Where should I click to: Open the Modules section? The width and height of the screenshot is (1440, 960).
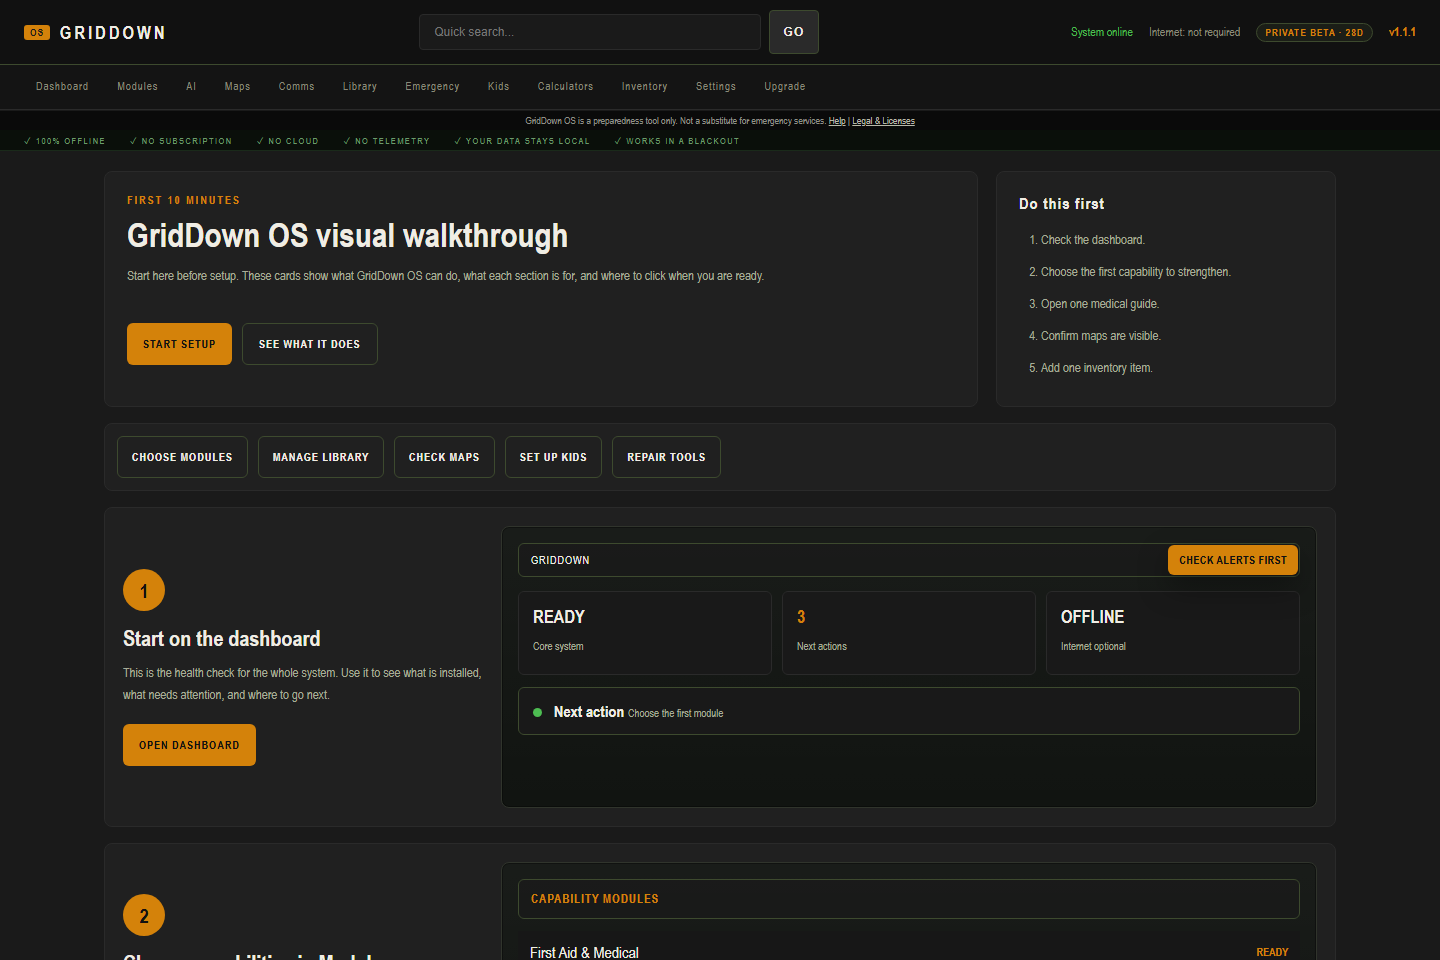137,86
